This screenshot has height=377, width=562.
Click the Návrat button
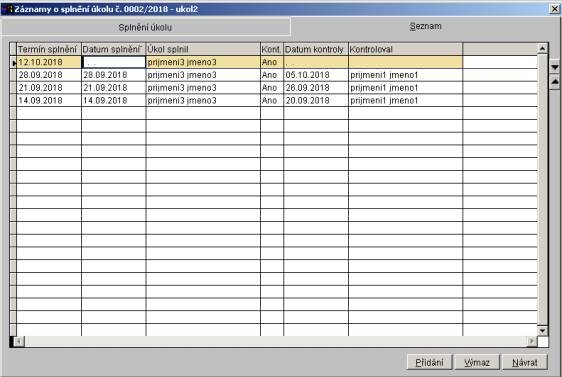pyautogui.click(x=524, y=362)
